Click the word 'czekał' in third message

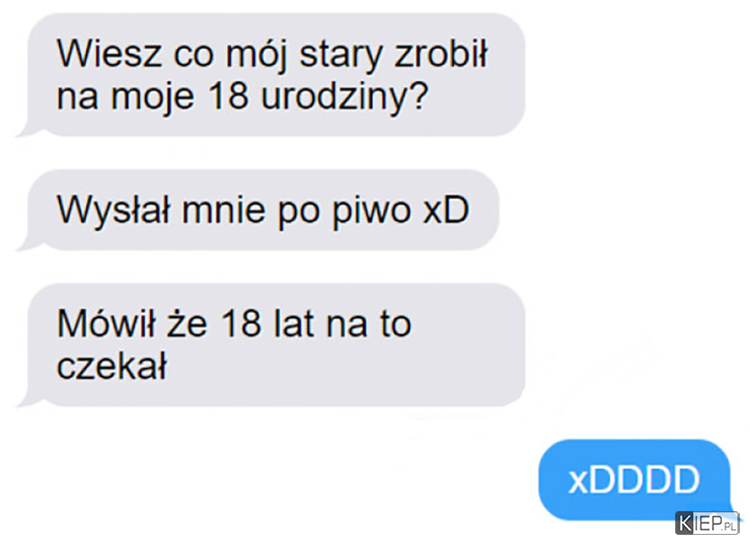coord(112,367)
